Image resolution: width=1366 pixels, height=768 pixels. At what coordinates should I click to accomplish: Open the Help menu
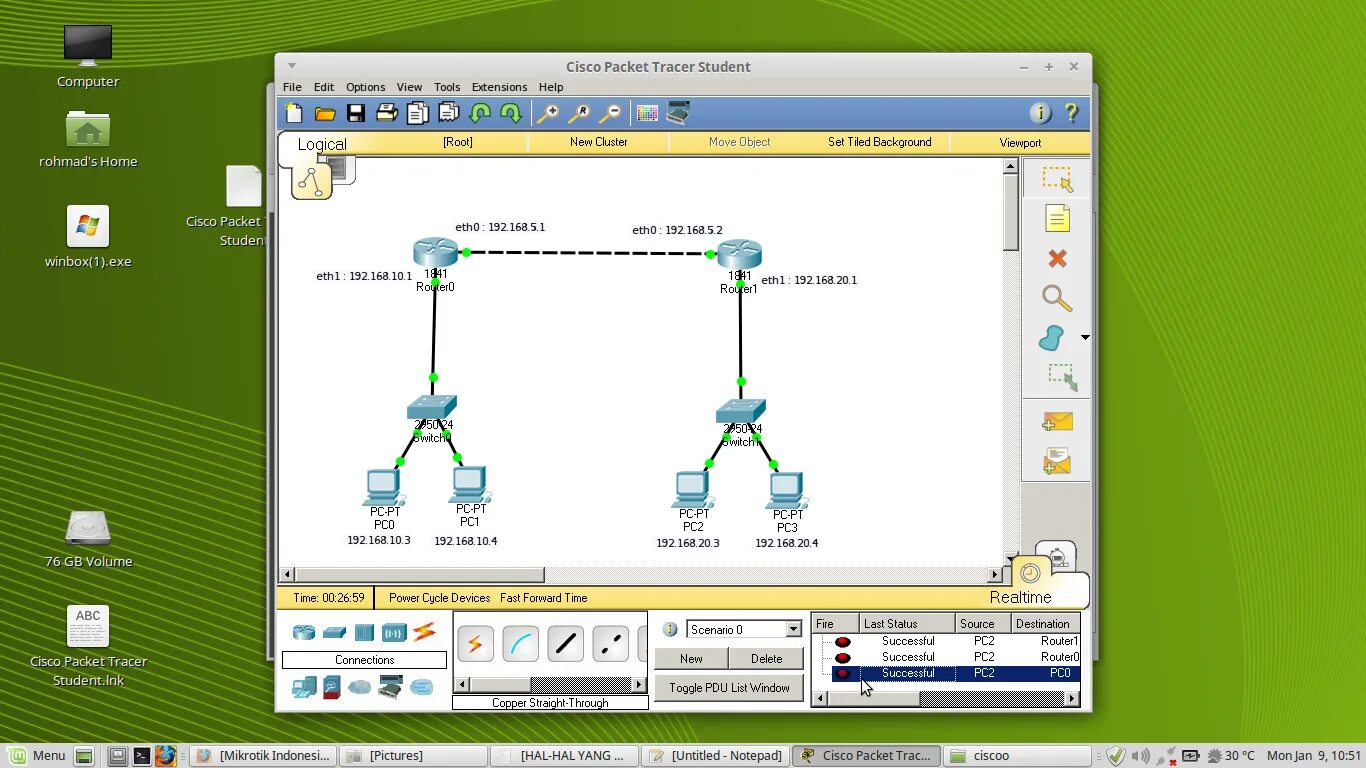tap(551, 87)
